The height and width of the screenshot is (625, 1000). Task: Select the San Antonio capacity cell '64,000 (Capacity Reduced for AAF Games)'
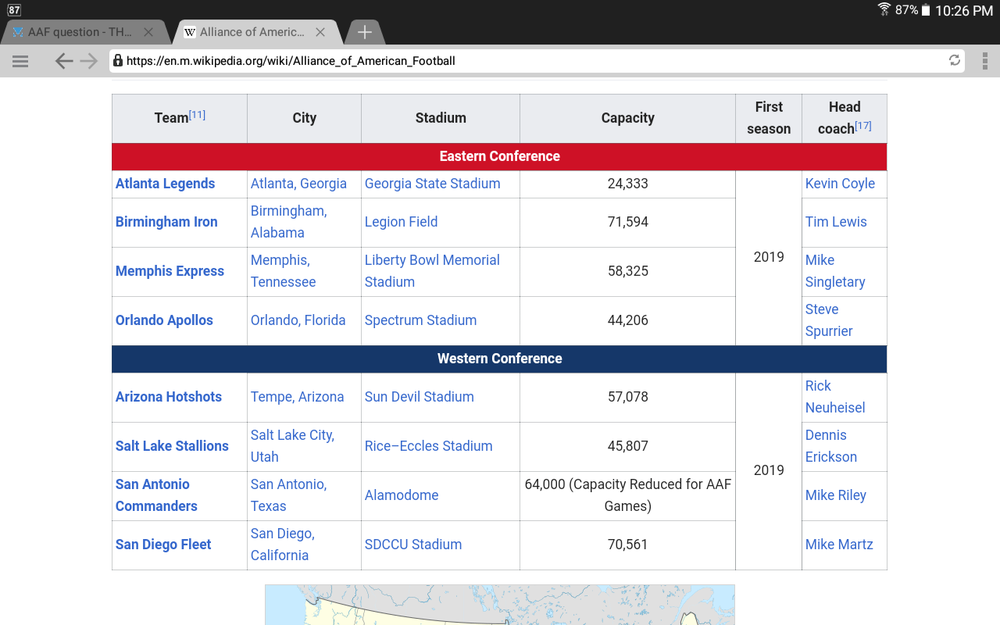[x=628, y=496]
